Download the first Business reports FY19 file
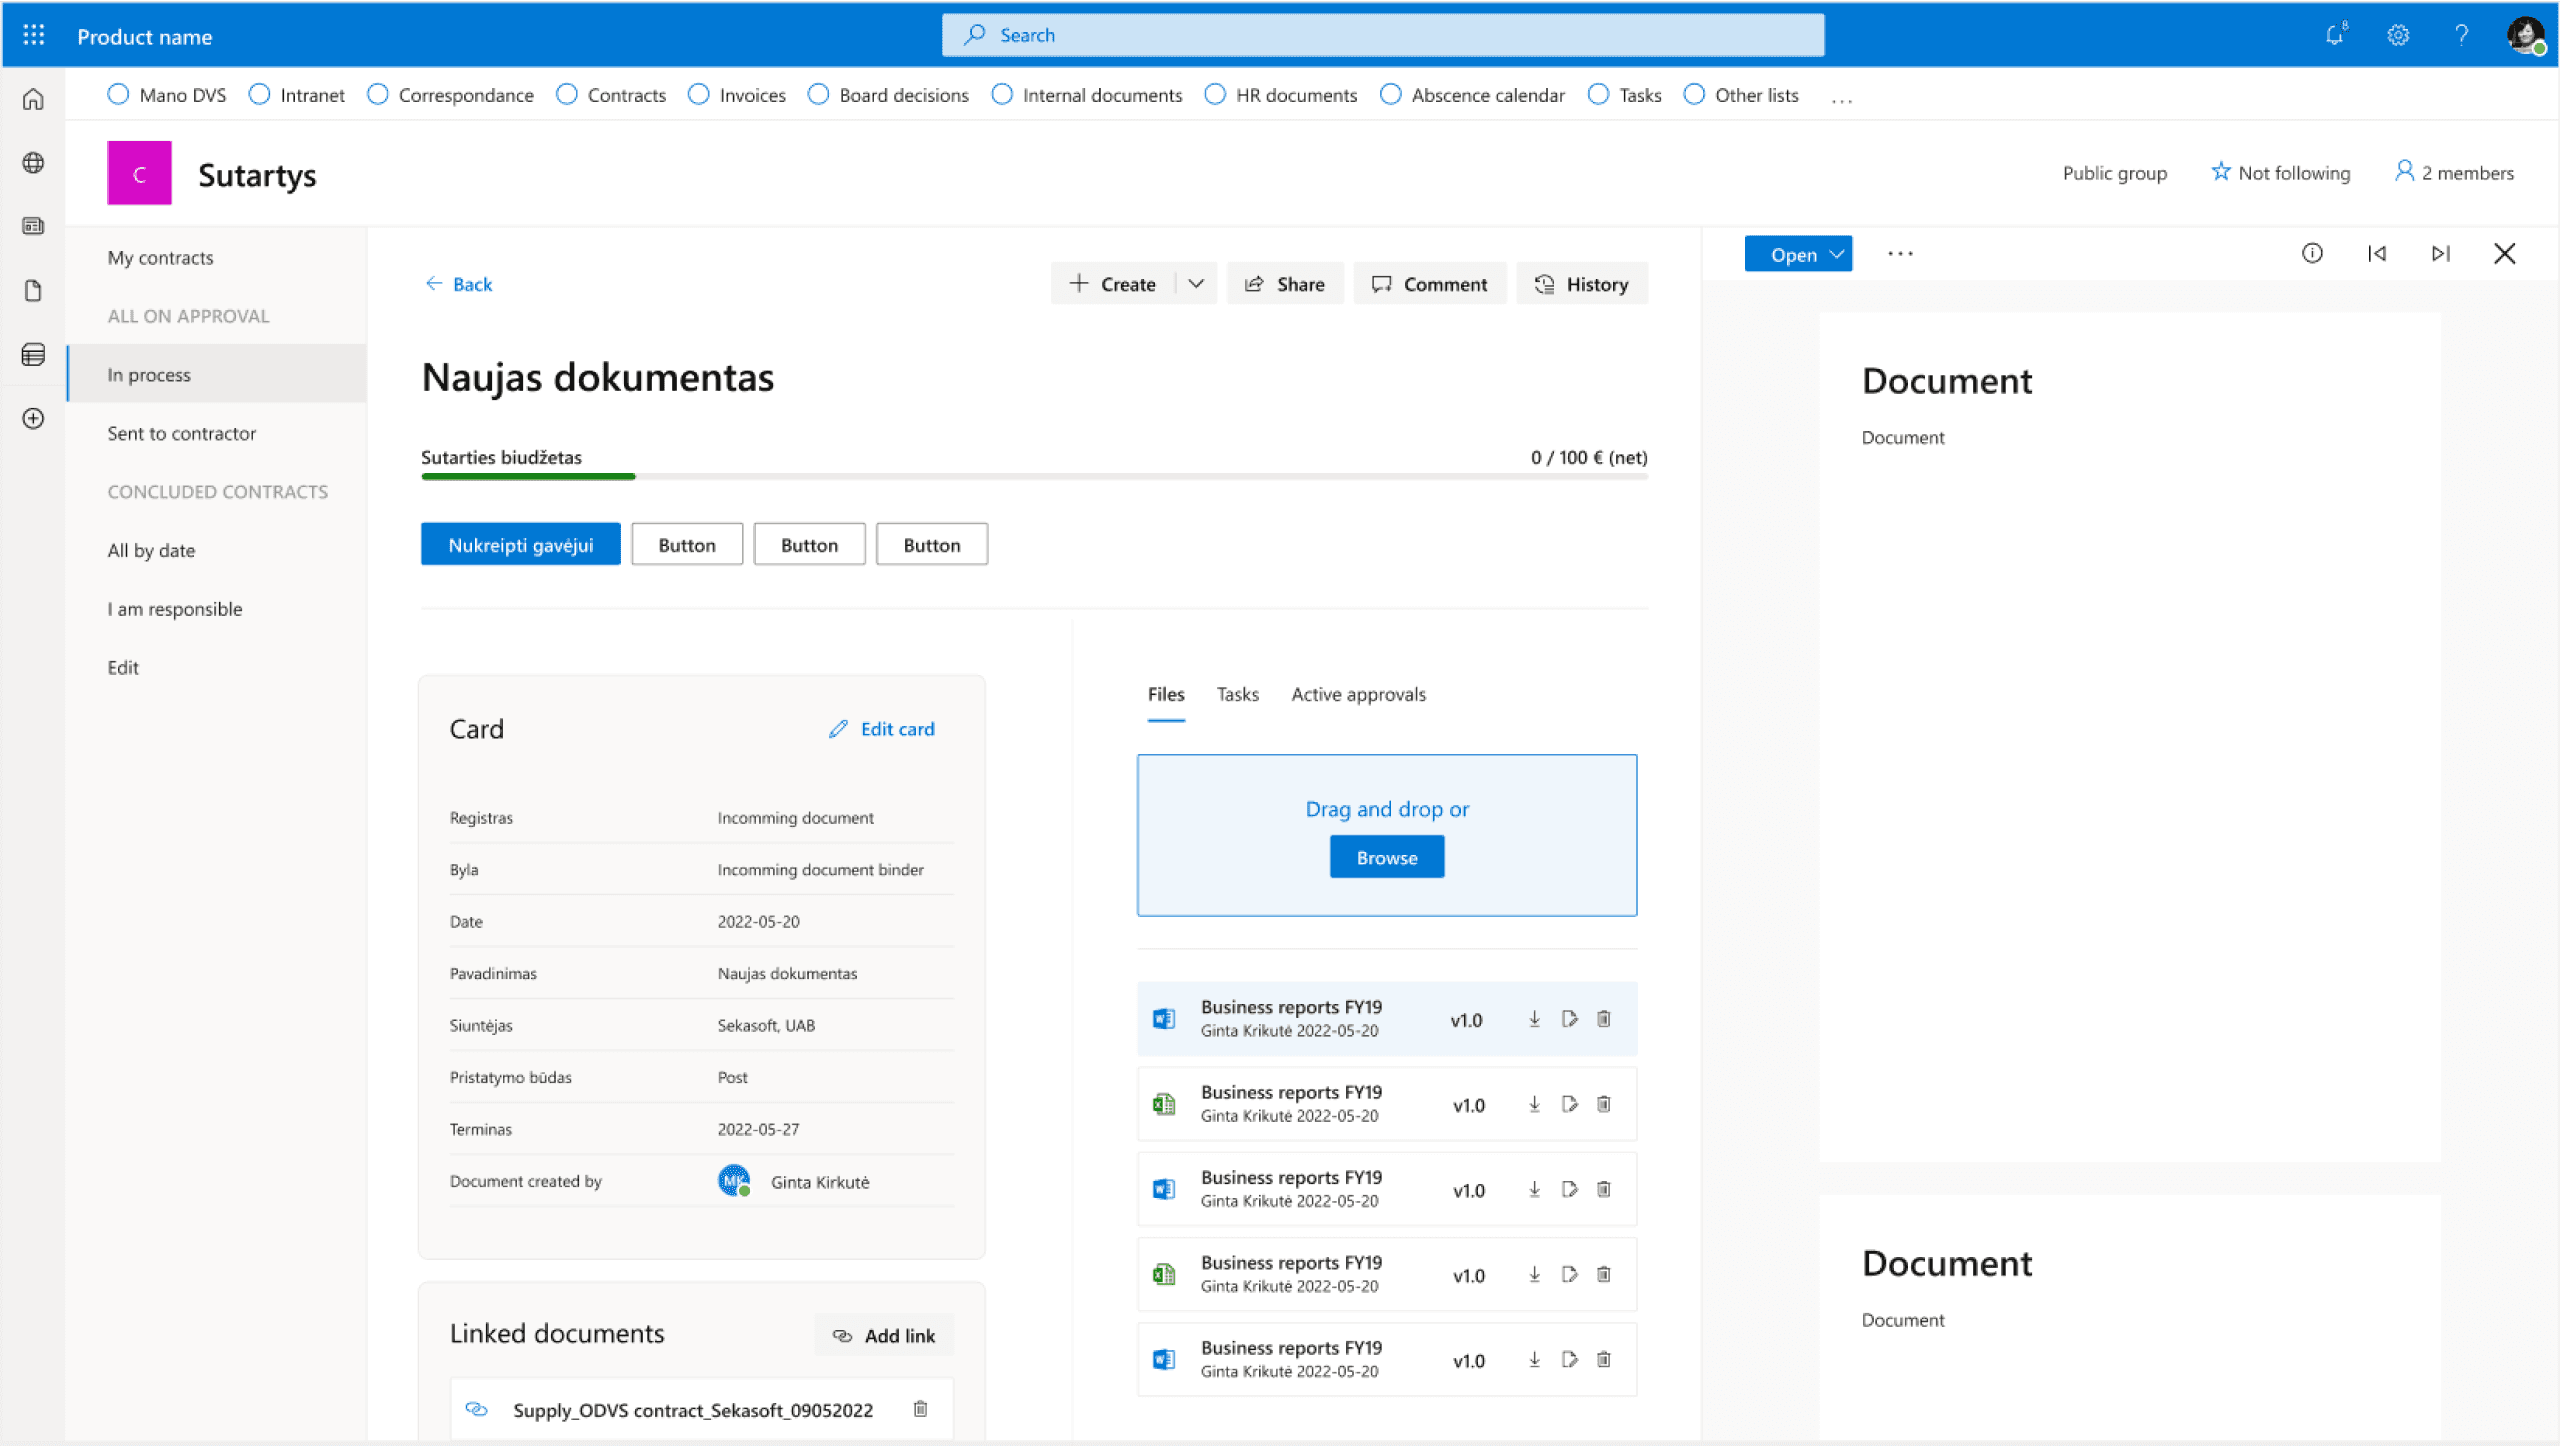The height and width of the screenshot is (1446, 2560). pos(1534,1019)
